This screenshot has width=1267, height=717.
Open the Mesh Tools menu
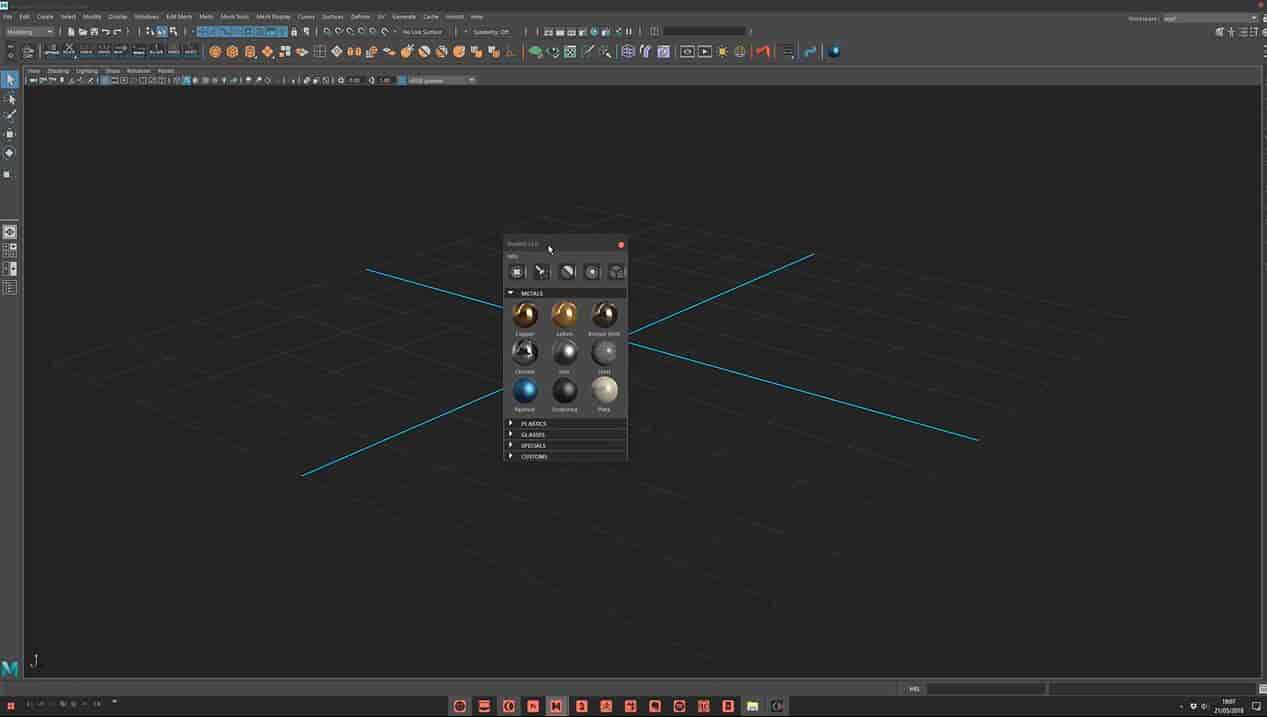tap(233, 16)
